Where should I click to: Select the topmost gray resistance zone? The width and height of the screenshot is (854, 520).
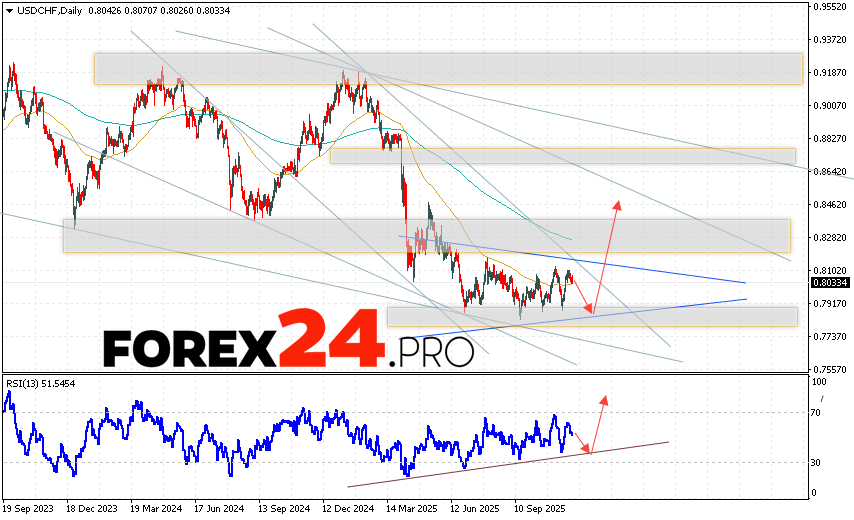coord(448,68)
